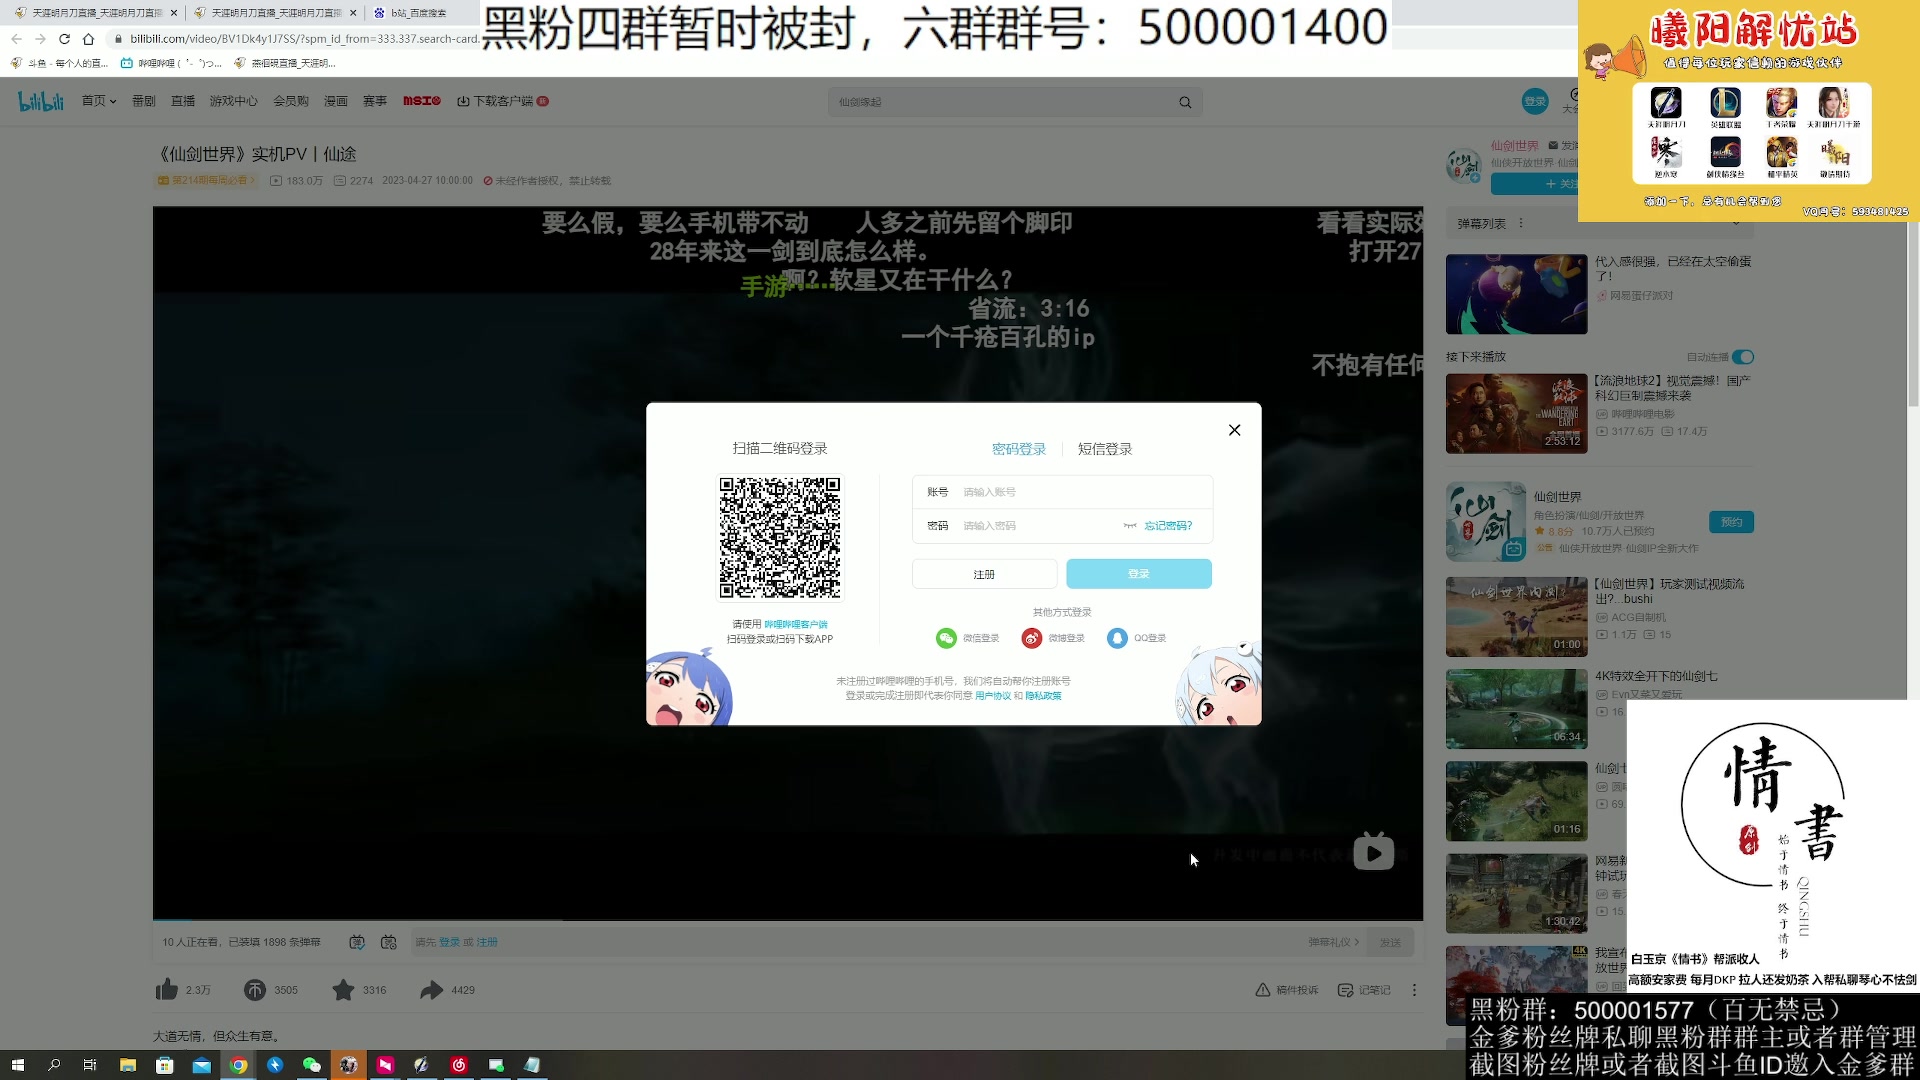Viewport: 1920px width, 1080px height.
Task: Open the three-dot more options menu below the video
Action: [1414, 989]
